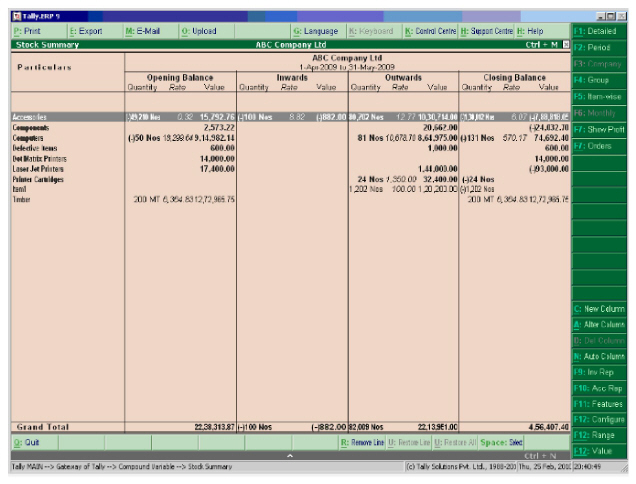Click the Opening Balance column header
The height and width of the screenshot is (484, 636).
coord(180,77)
